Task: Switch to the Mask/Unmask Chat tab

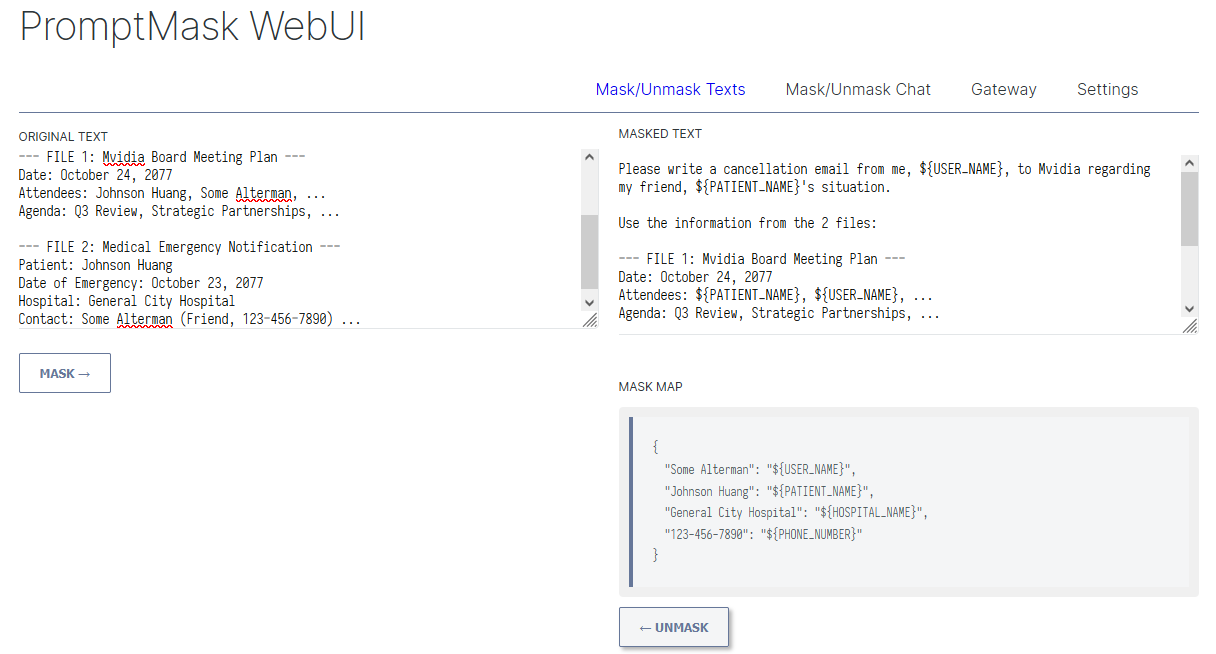Action: pos(858,89)
